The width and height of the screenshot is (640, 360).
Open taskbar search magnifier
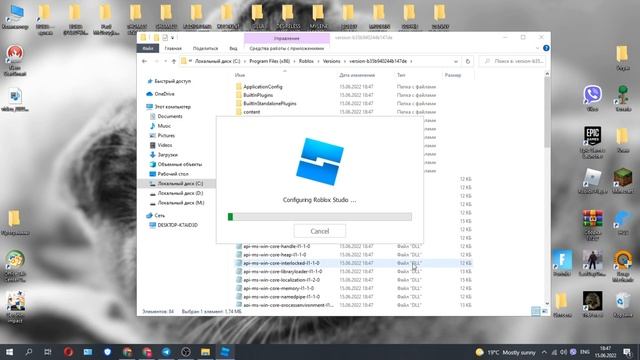click(x=29, y=351)
